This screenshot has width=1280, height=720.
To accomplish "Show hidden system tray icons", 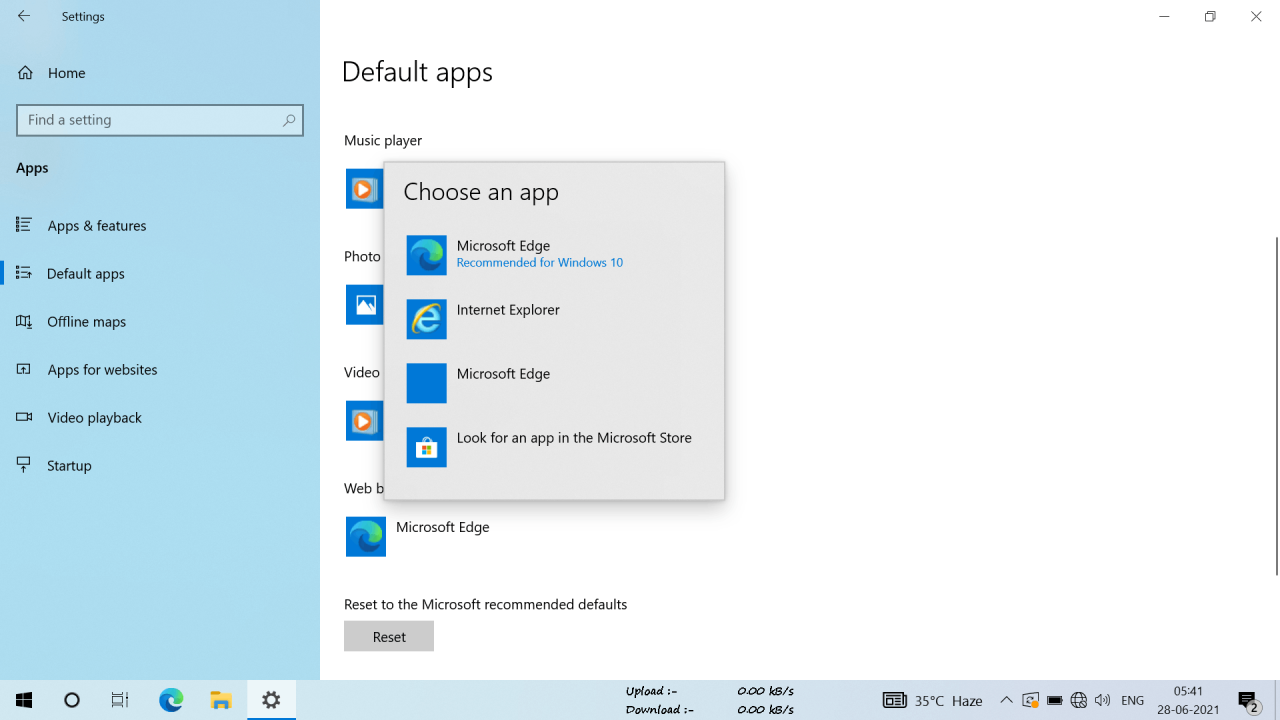I will pos(1006,700).
